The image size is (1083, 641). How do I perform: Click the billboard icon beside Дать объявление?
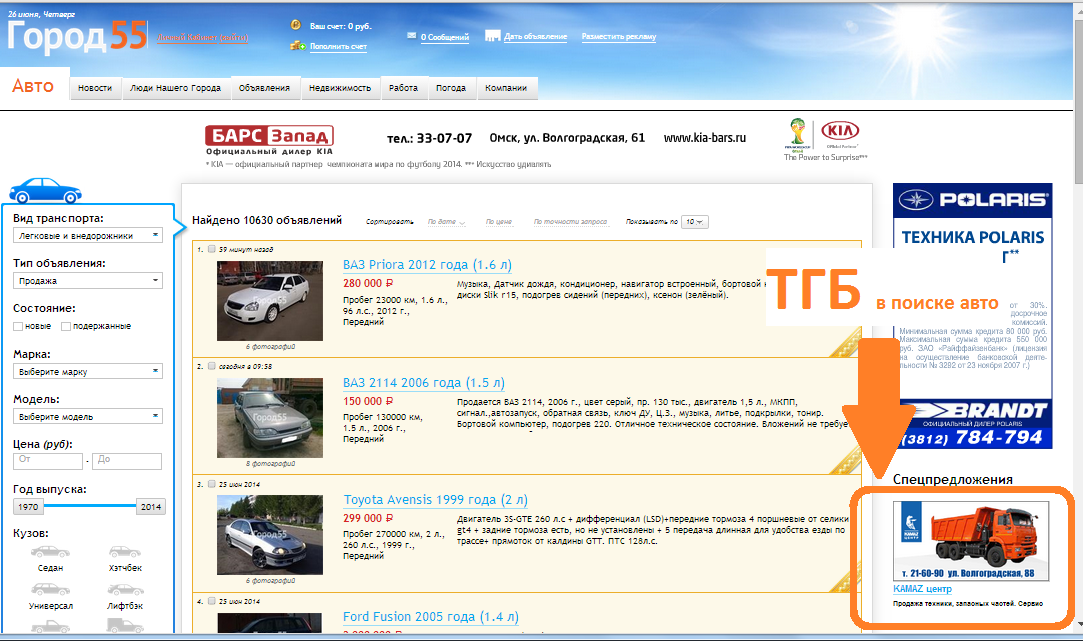492,36
